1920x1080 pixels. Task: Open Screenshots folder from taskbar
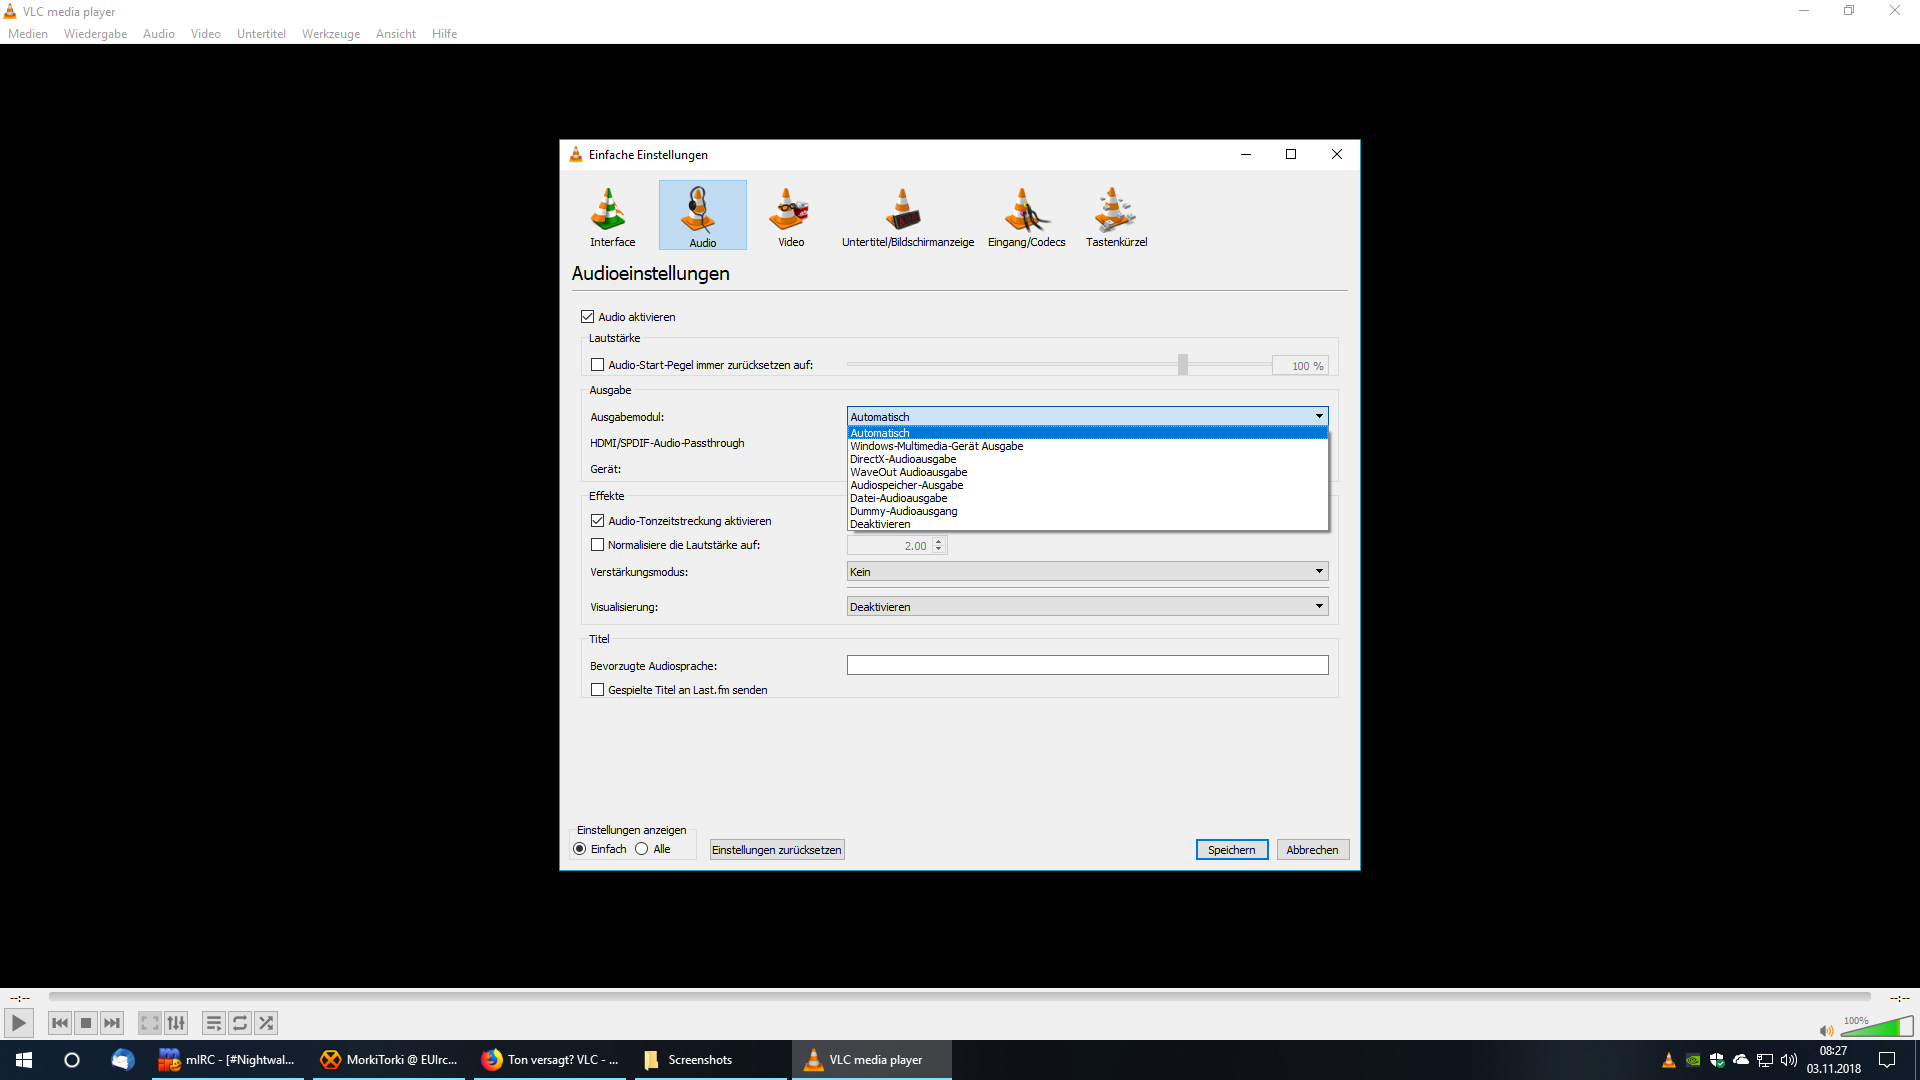click(710, 1060)
